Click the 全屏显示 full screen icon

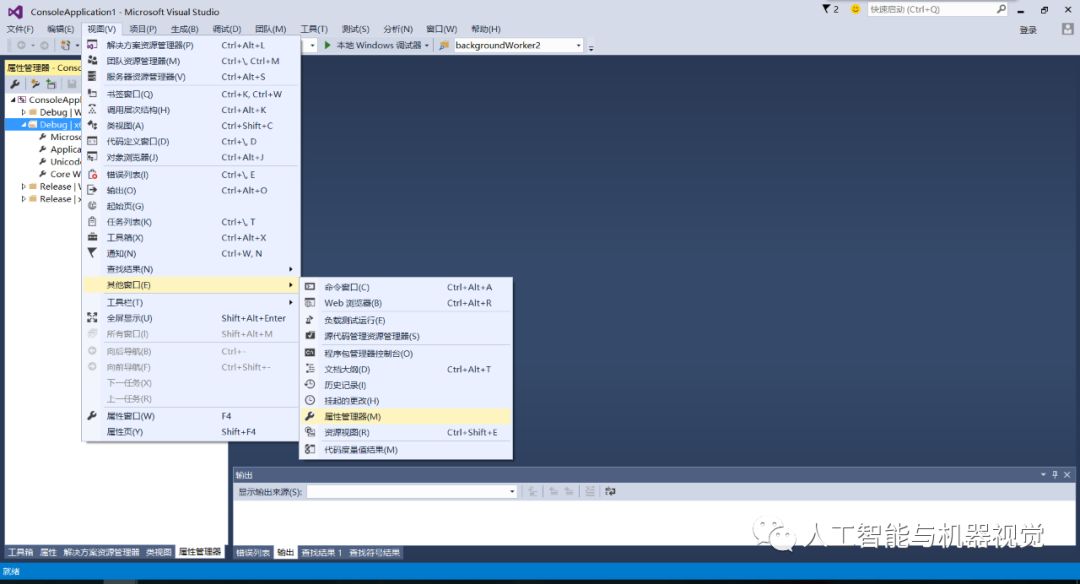(92, 318)
